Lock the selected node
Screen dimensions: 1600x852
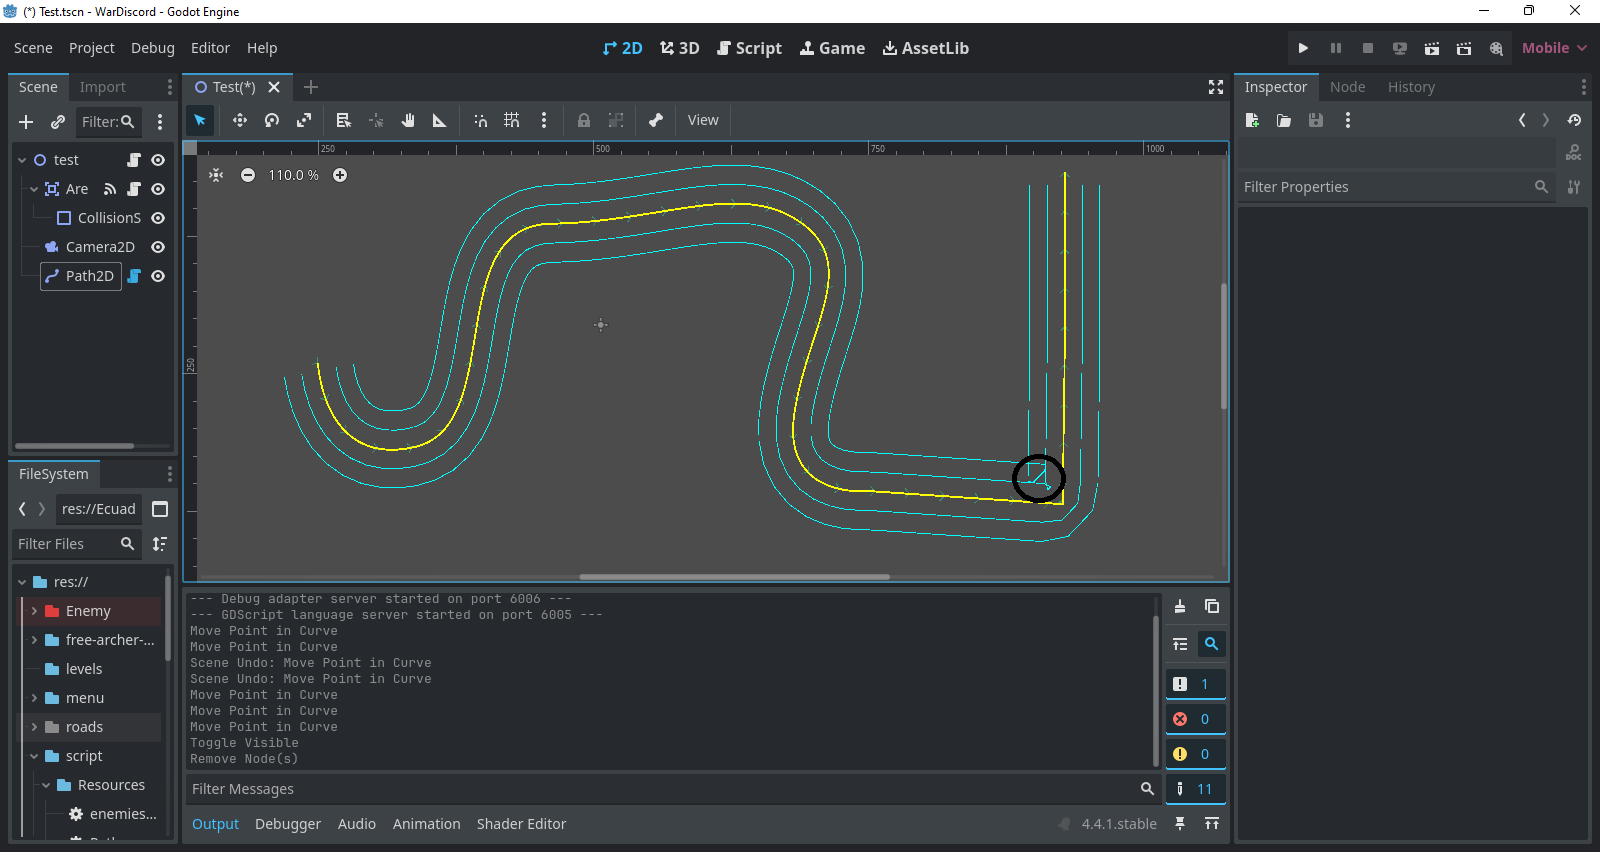584,120
